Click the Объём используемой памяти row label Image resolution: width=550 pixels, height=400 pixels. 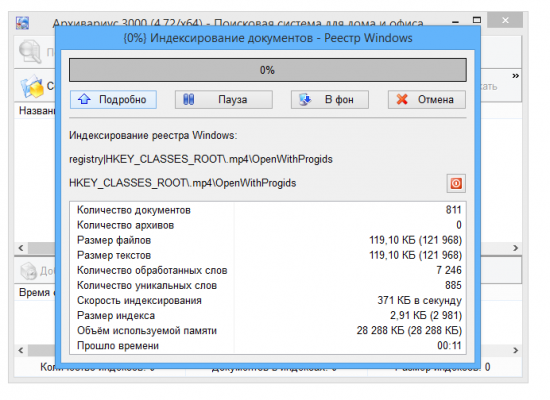[147, 331]
